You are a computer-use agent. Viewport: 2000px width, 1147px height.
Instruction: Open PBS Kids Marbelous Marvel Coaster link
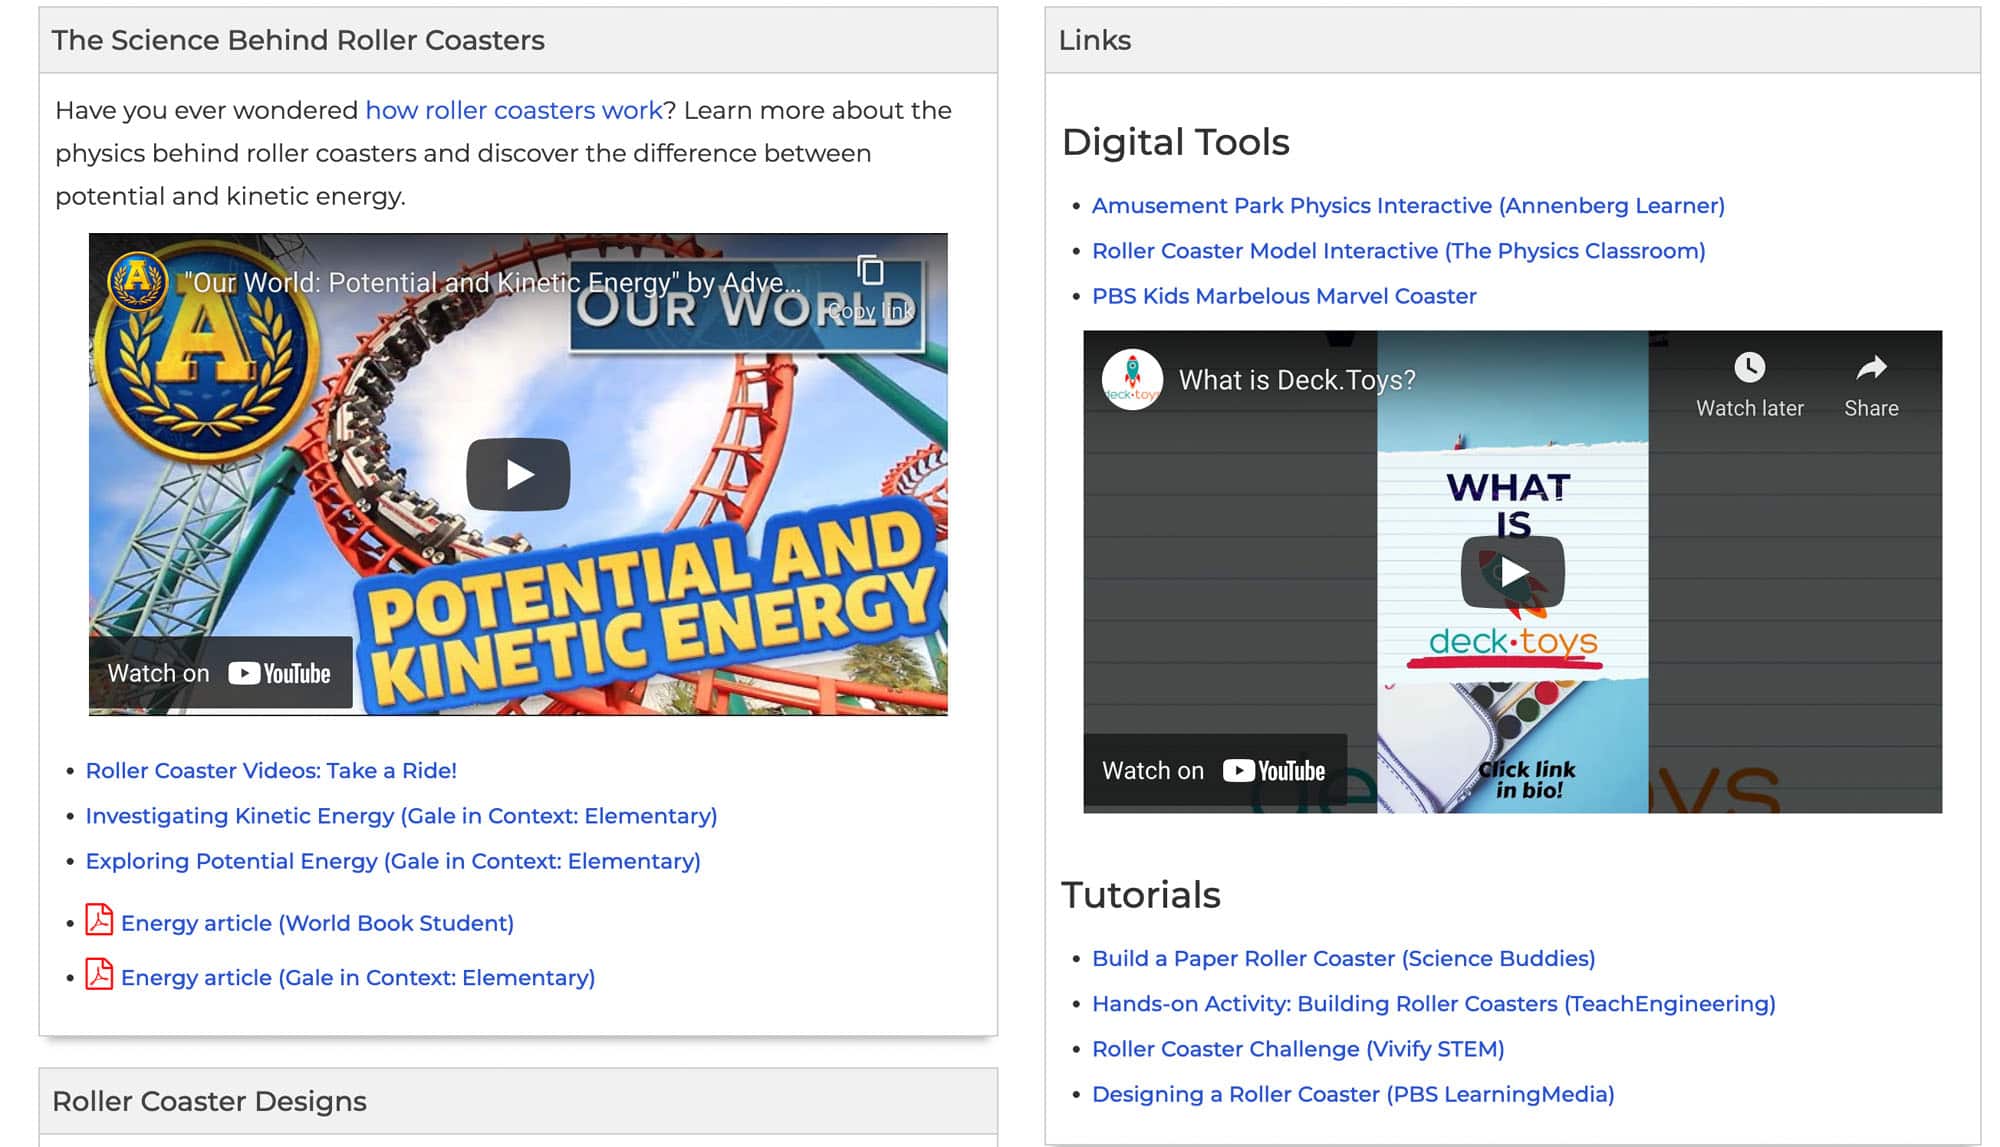pos(1284,296)
